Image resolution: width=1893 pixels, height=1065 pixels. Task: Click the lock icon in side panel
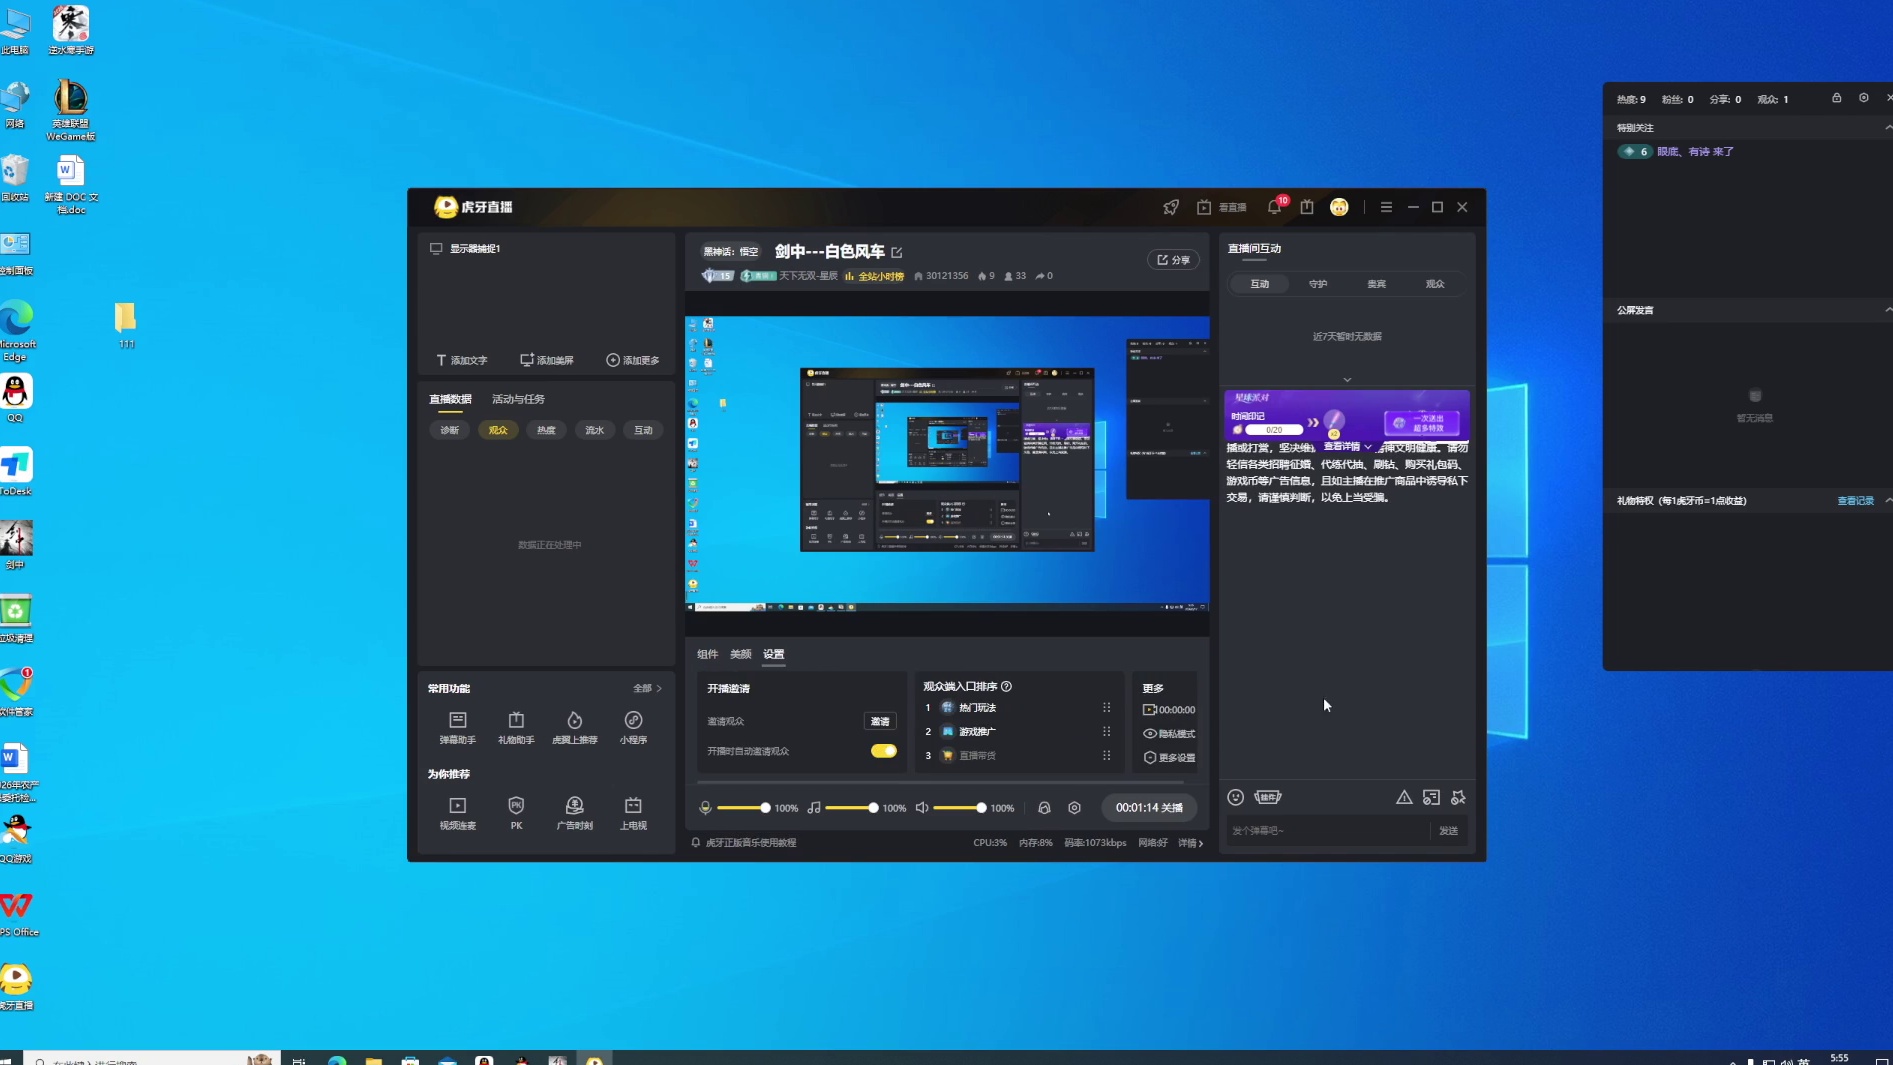point(1836,98)
